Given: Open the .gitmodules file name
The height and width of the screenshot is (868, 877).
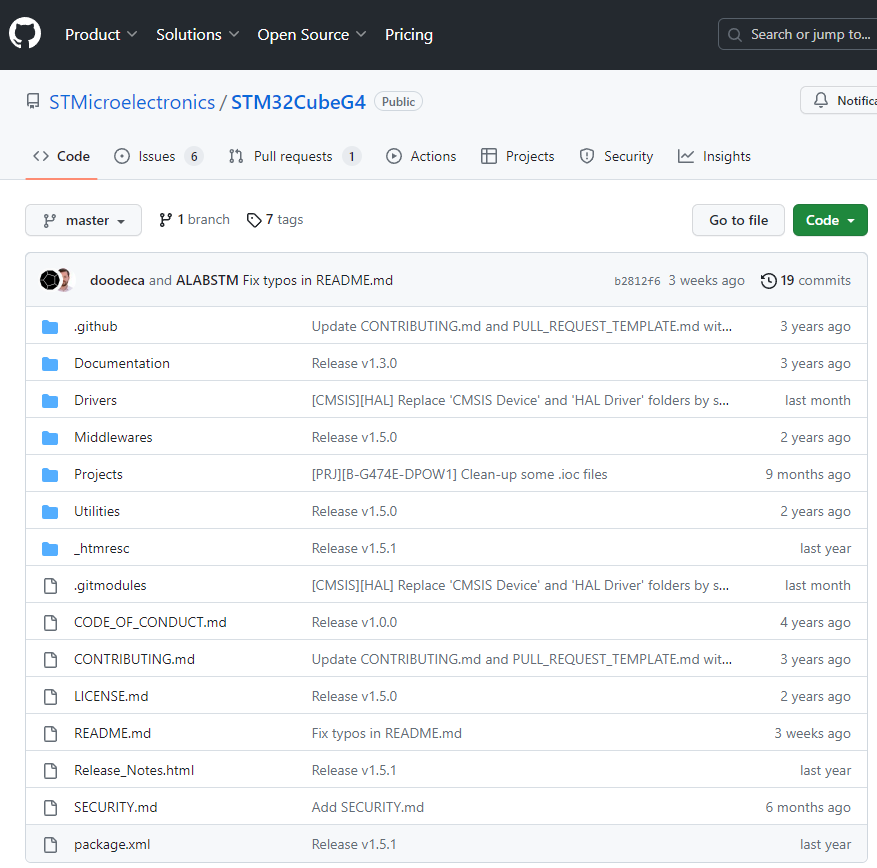Looking at the screenshot, I should pos(110,586).
